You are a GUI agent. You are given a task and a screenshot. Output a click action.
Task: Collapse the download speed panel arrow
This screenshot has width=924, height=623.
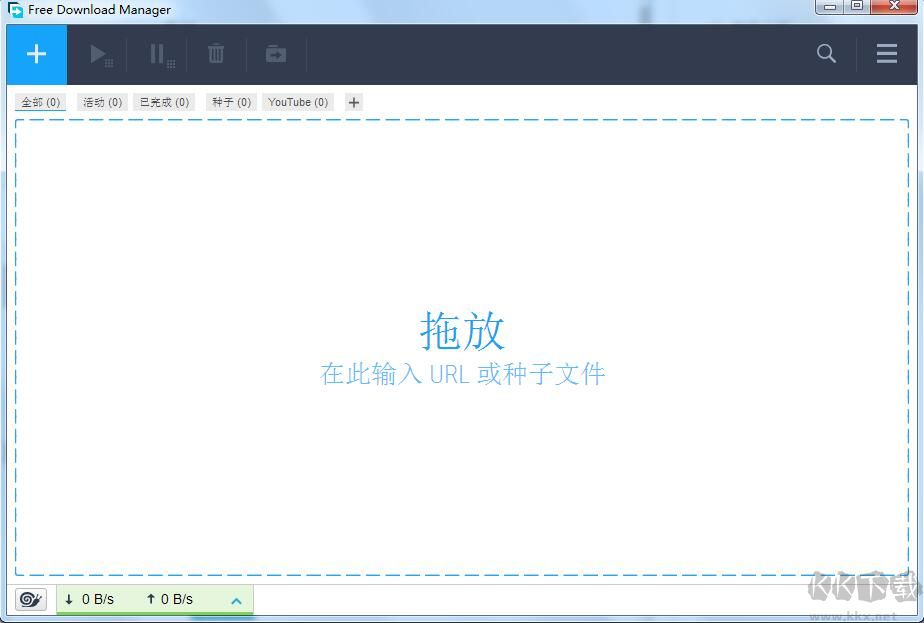[236, 600]
